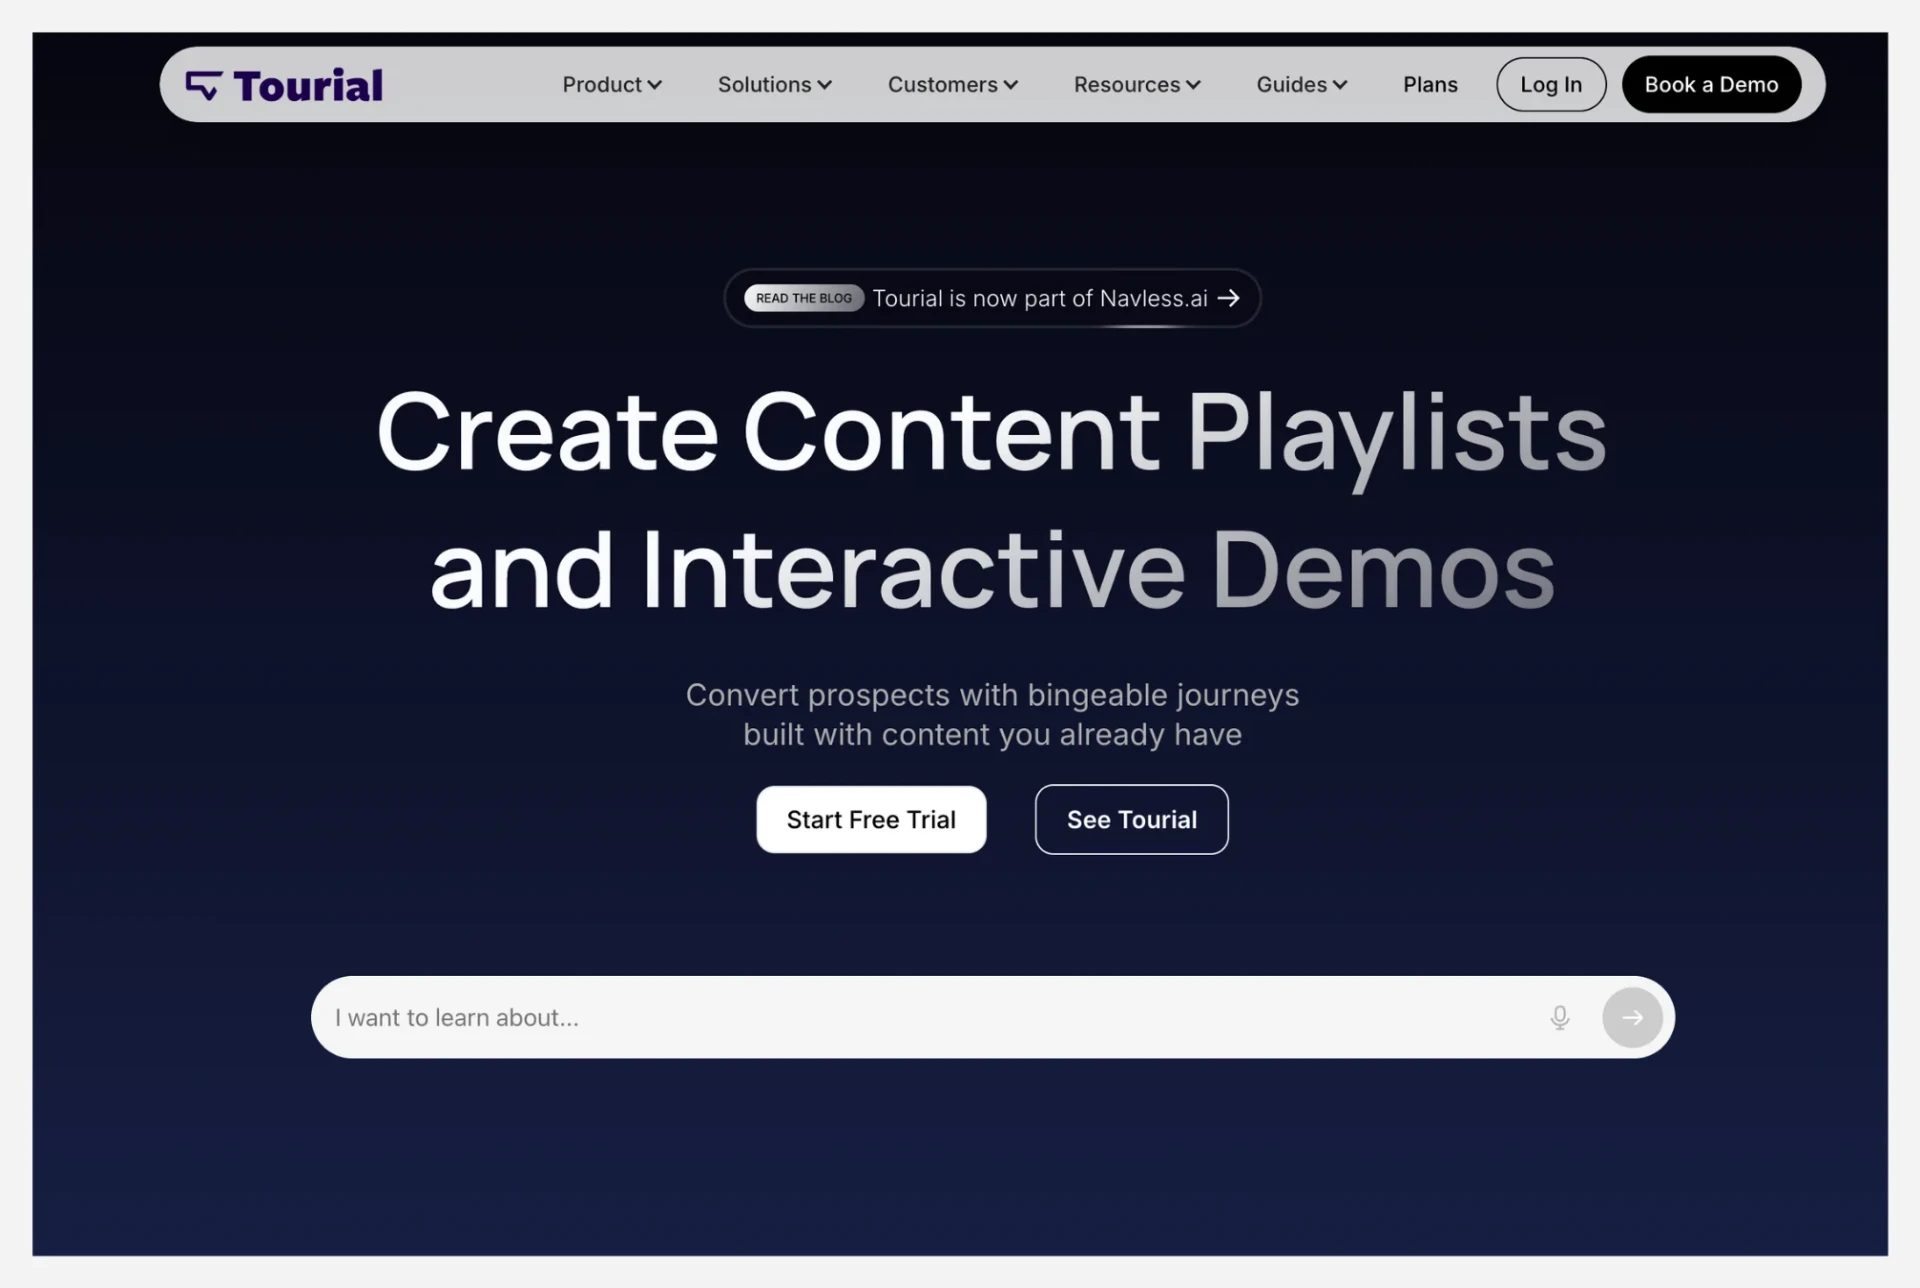Image resolution: width=1920 pixels, height=1288 pixels.
Task: Go to the Plans page
Action: 1430,85
